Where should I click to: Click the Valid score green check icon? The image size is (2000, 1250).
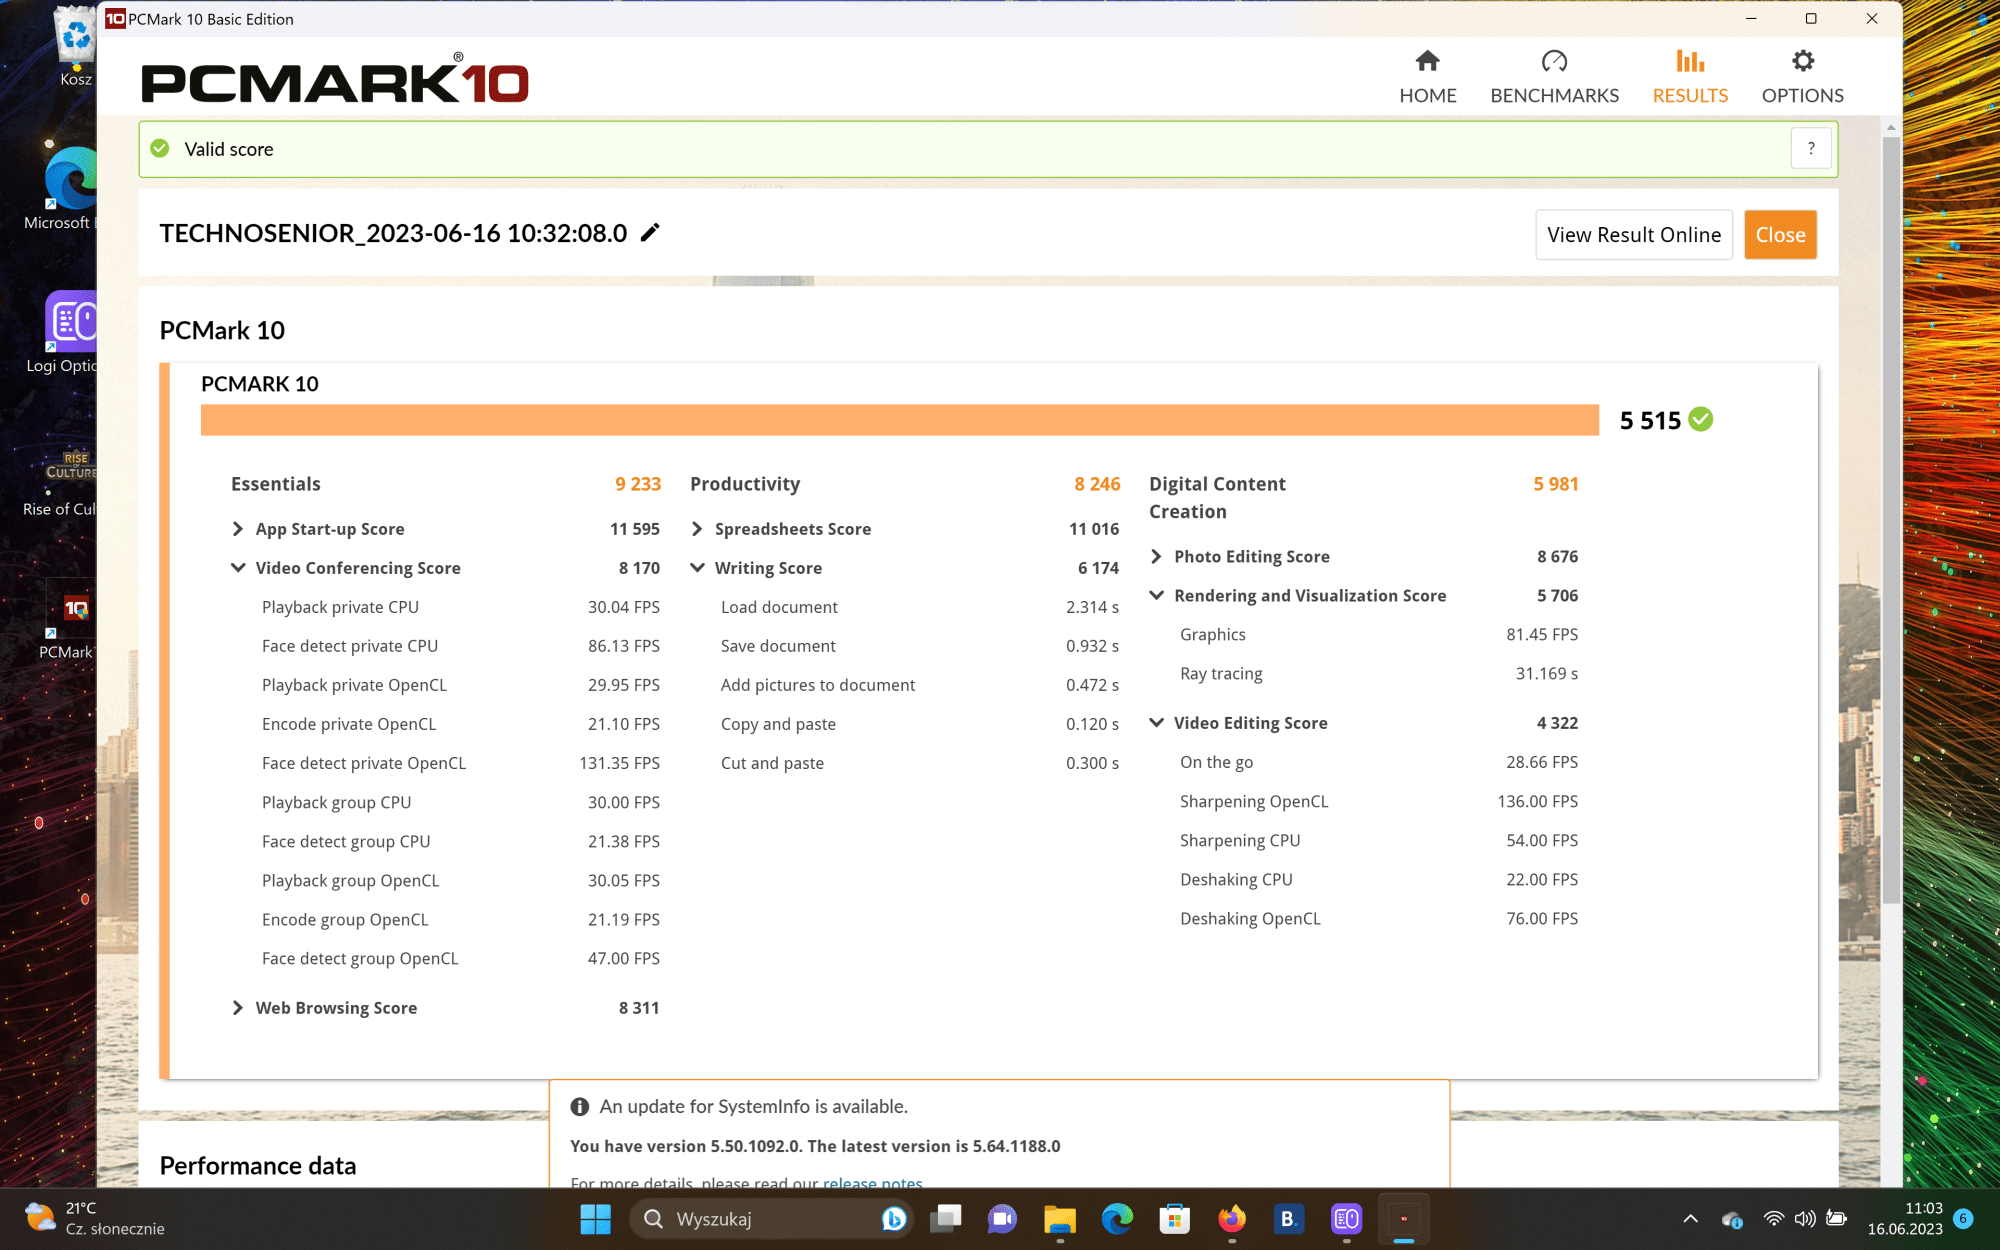tap(160, 149)
